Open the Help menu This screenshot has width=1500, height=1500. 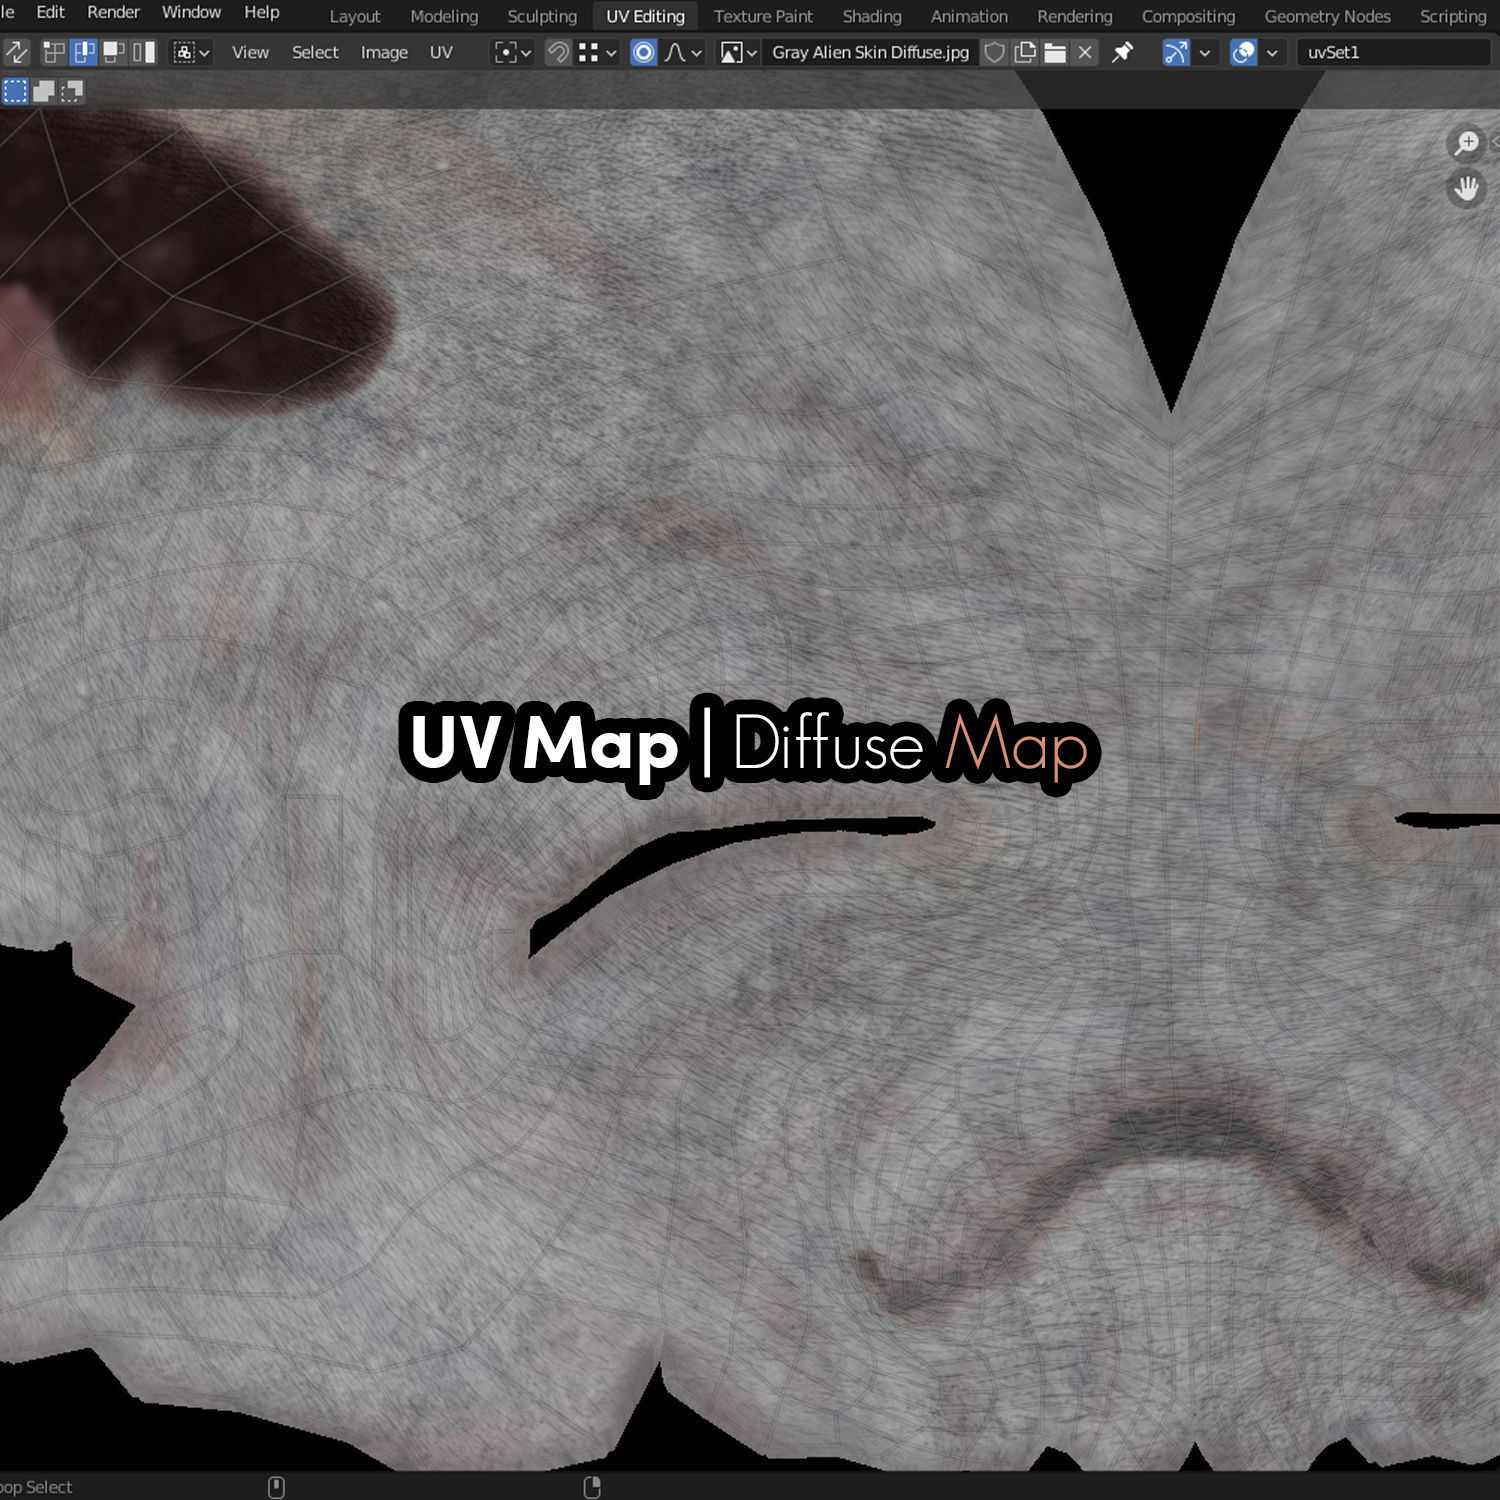click(262, 12)
